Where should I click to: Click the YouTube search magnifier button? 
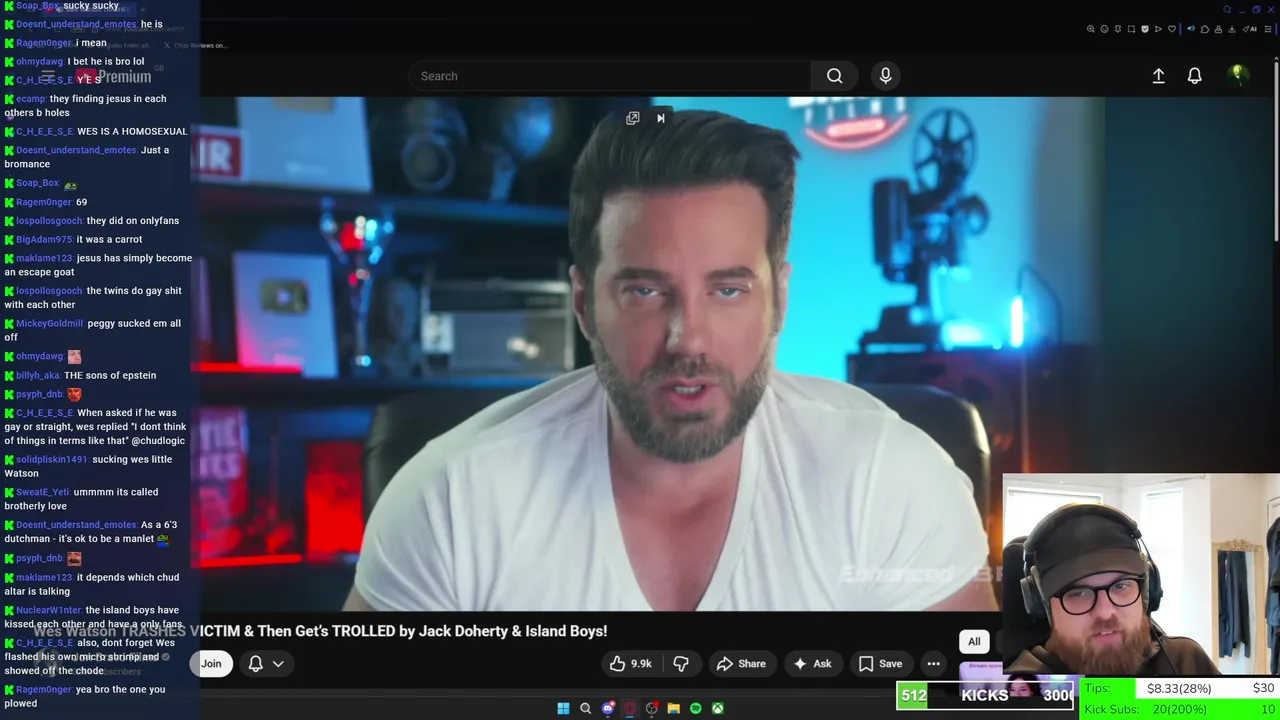834,76
